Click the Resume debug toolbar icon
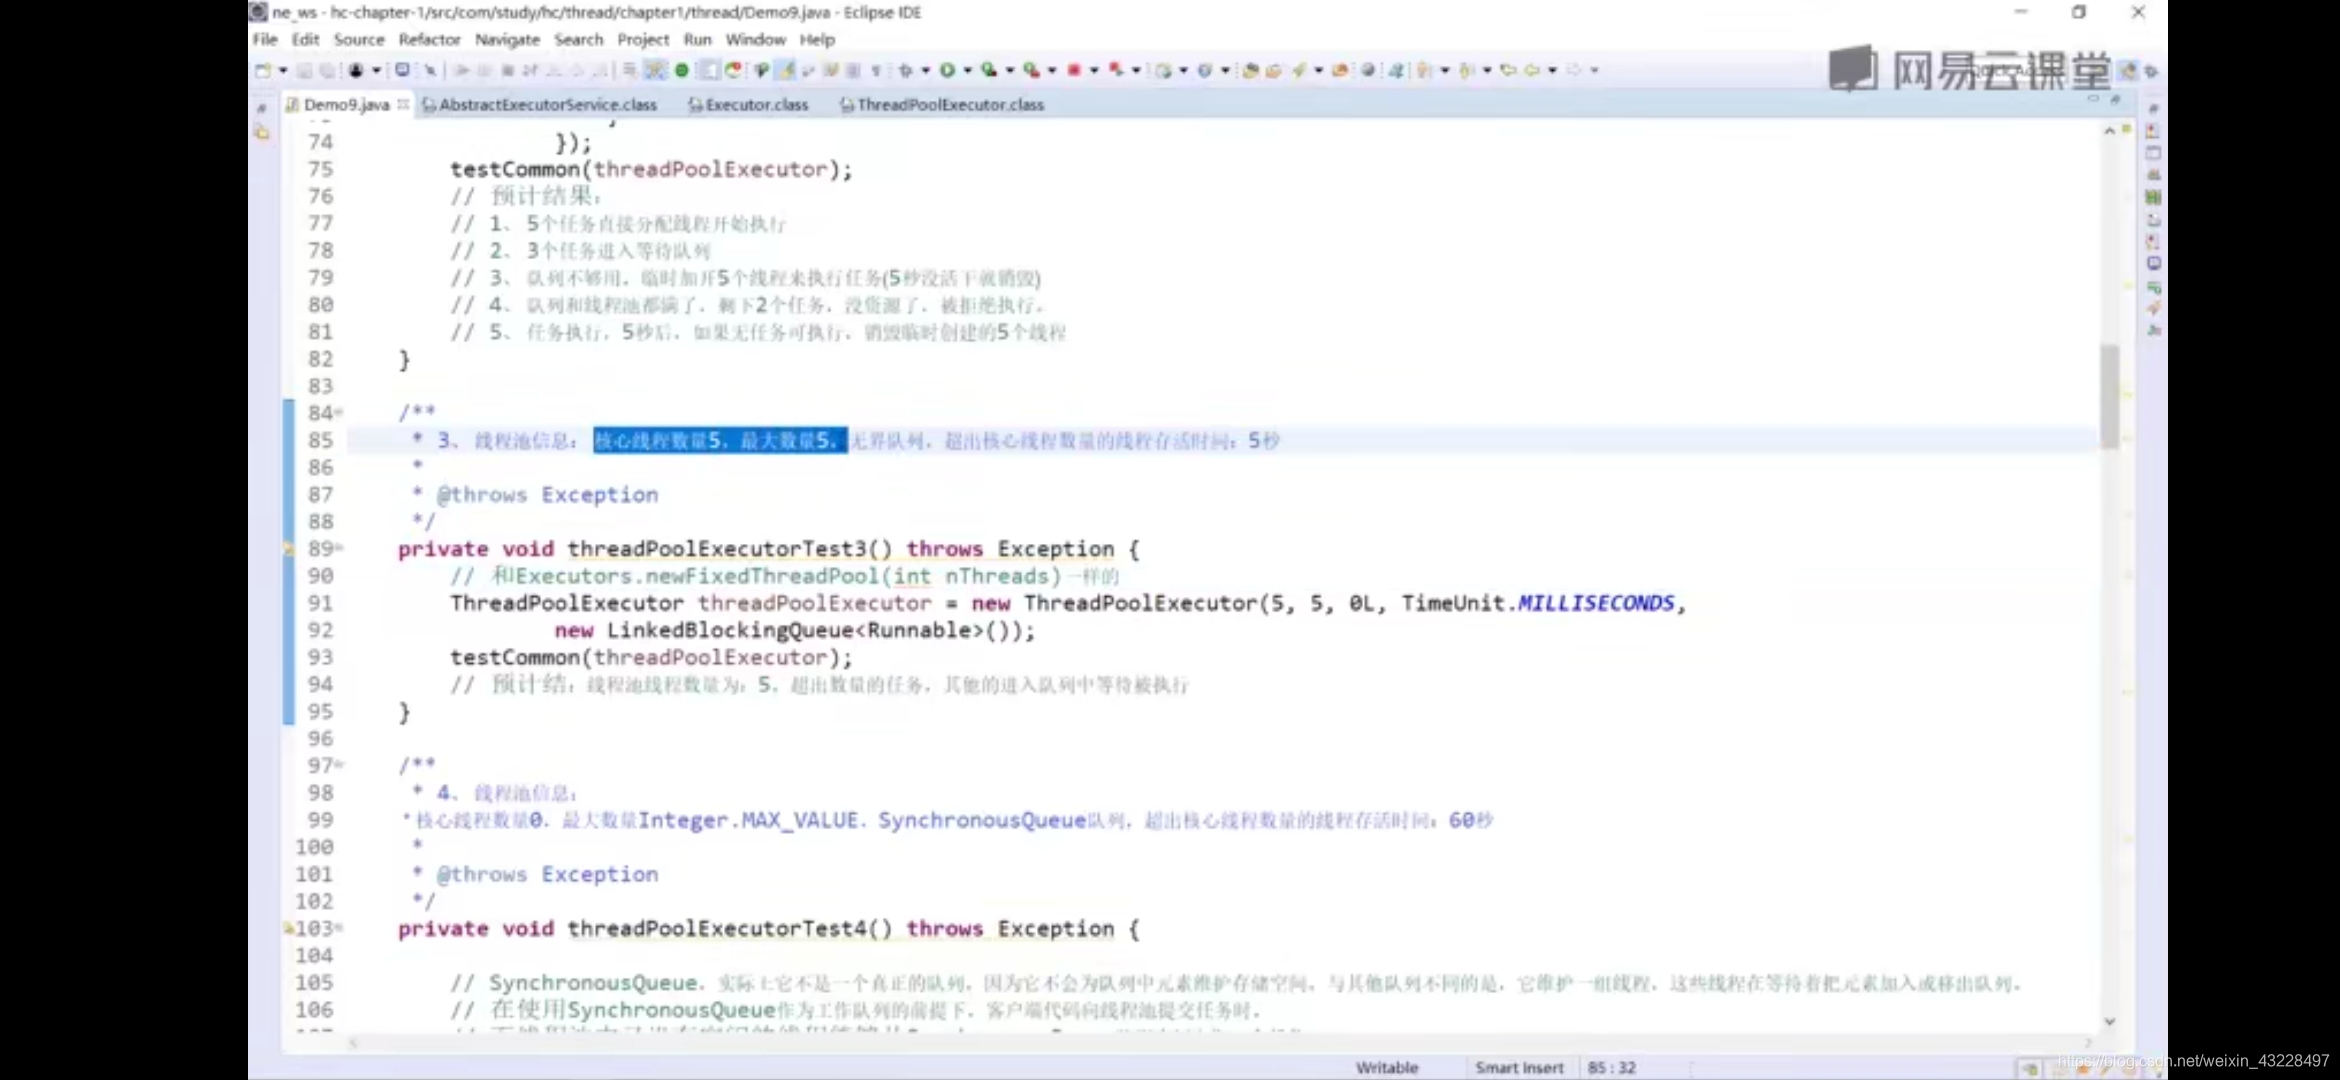The image size is (2340, 1080). (463, 70)
